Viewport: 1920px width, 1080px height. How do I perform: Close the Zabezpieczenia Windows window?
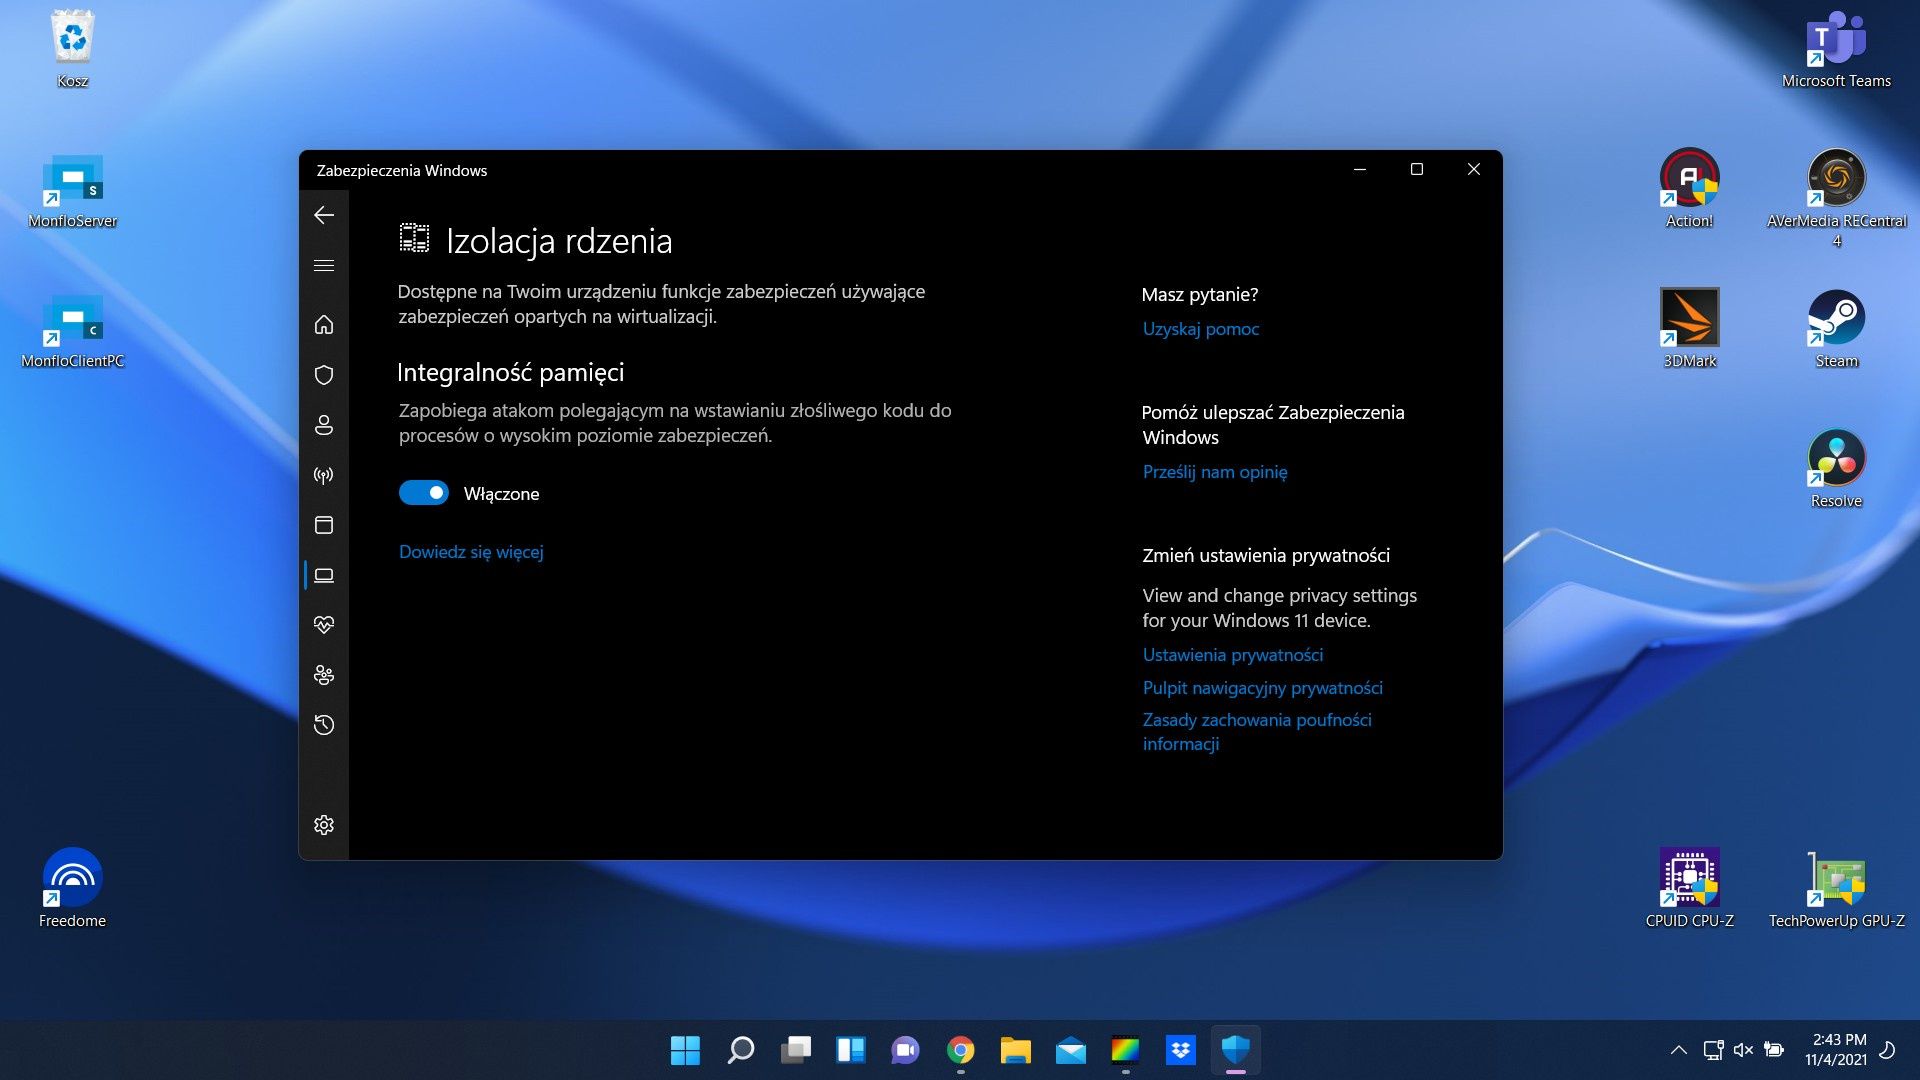pos(1474,169)
